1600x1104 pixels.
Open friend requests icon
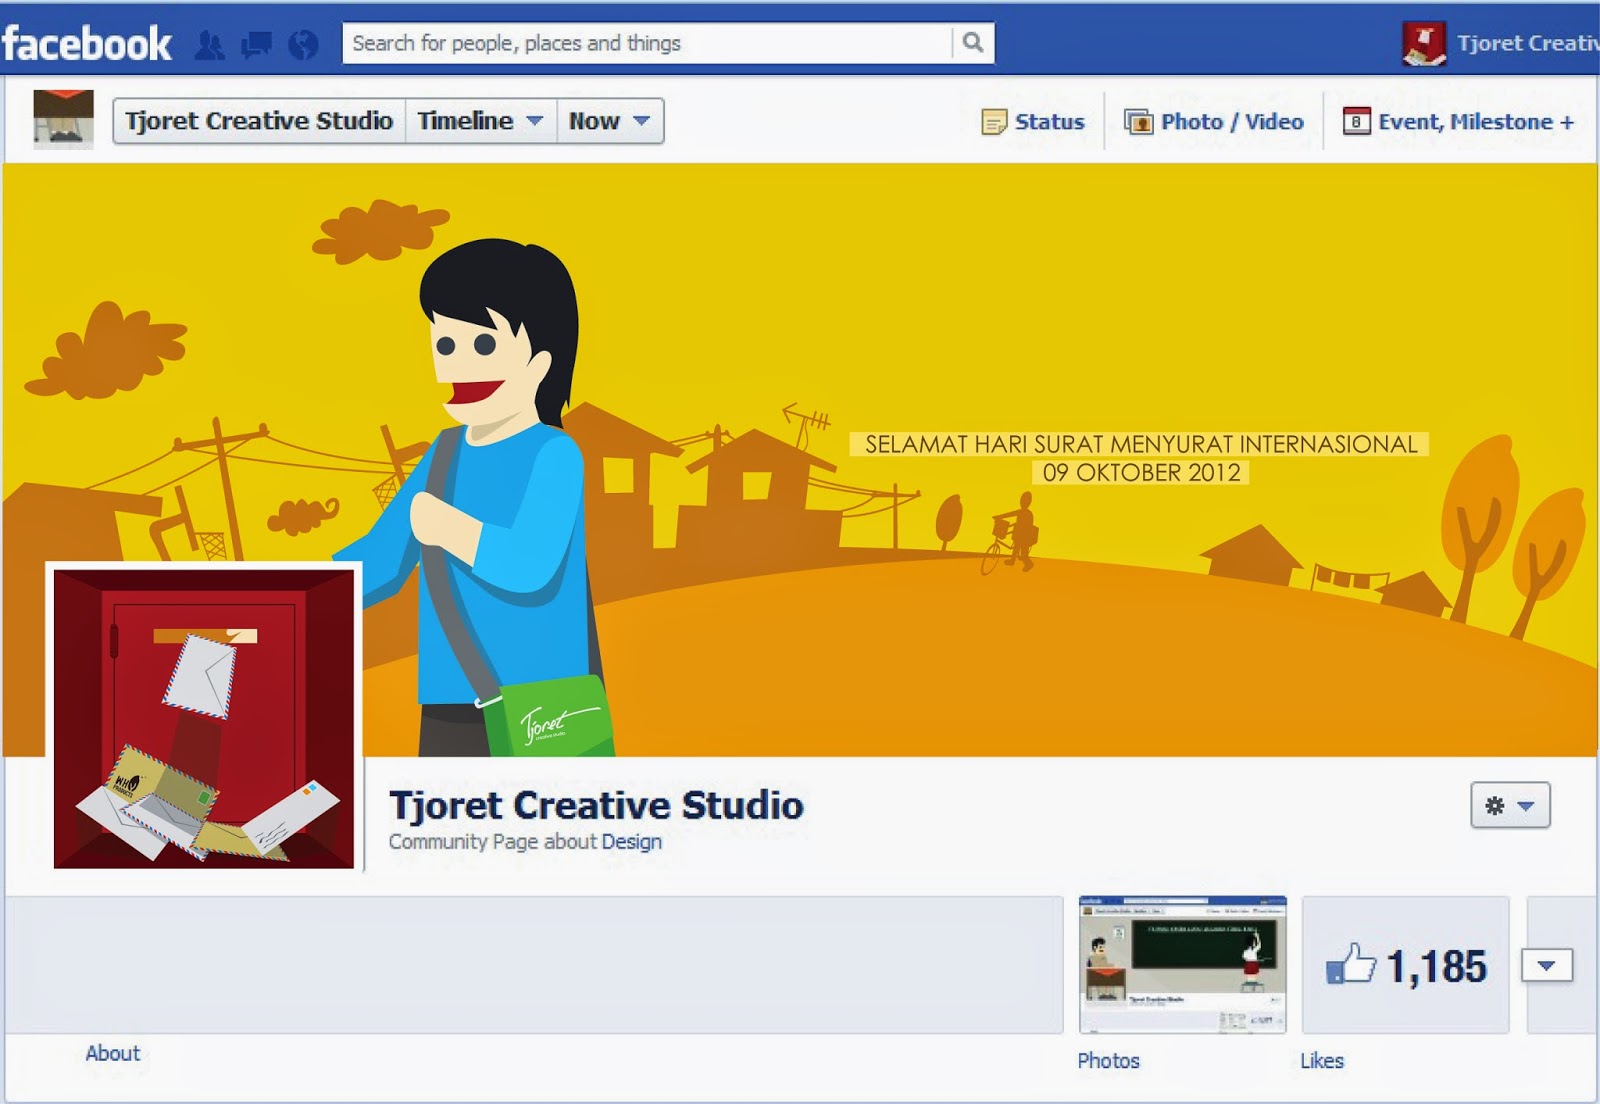pyautogui.click(x=210, y=44)
